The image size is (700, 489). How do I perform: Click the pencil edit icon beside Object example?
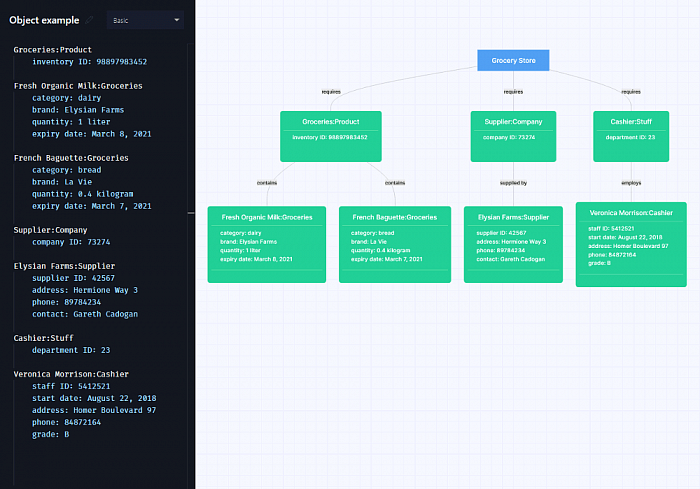pos(89,20)
